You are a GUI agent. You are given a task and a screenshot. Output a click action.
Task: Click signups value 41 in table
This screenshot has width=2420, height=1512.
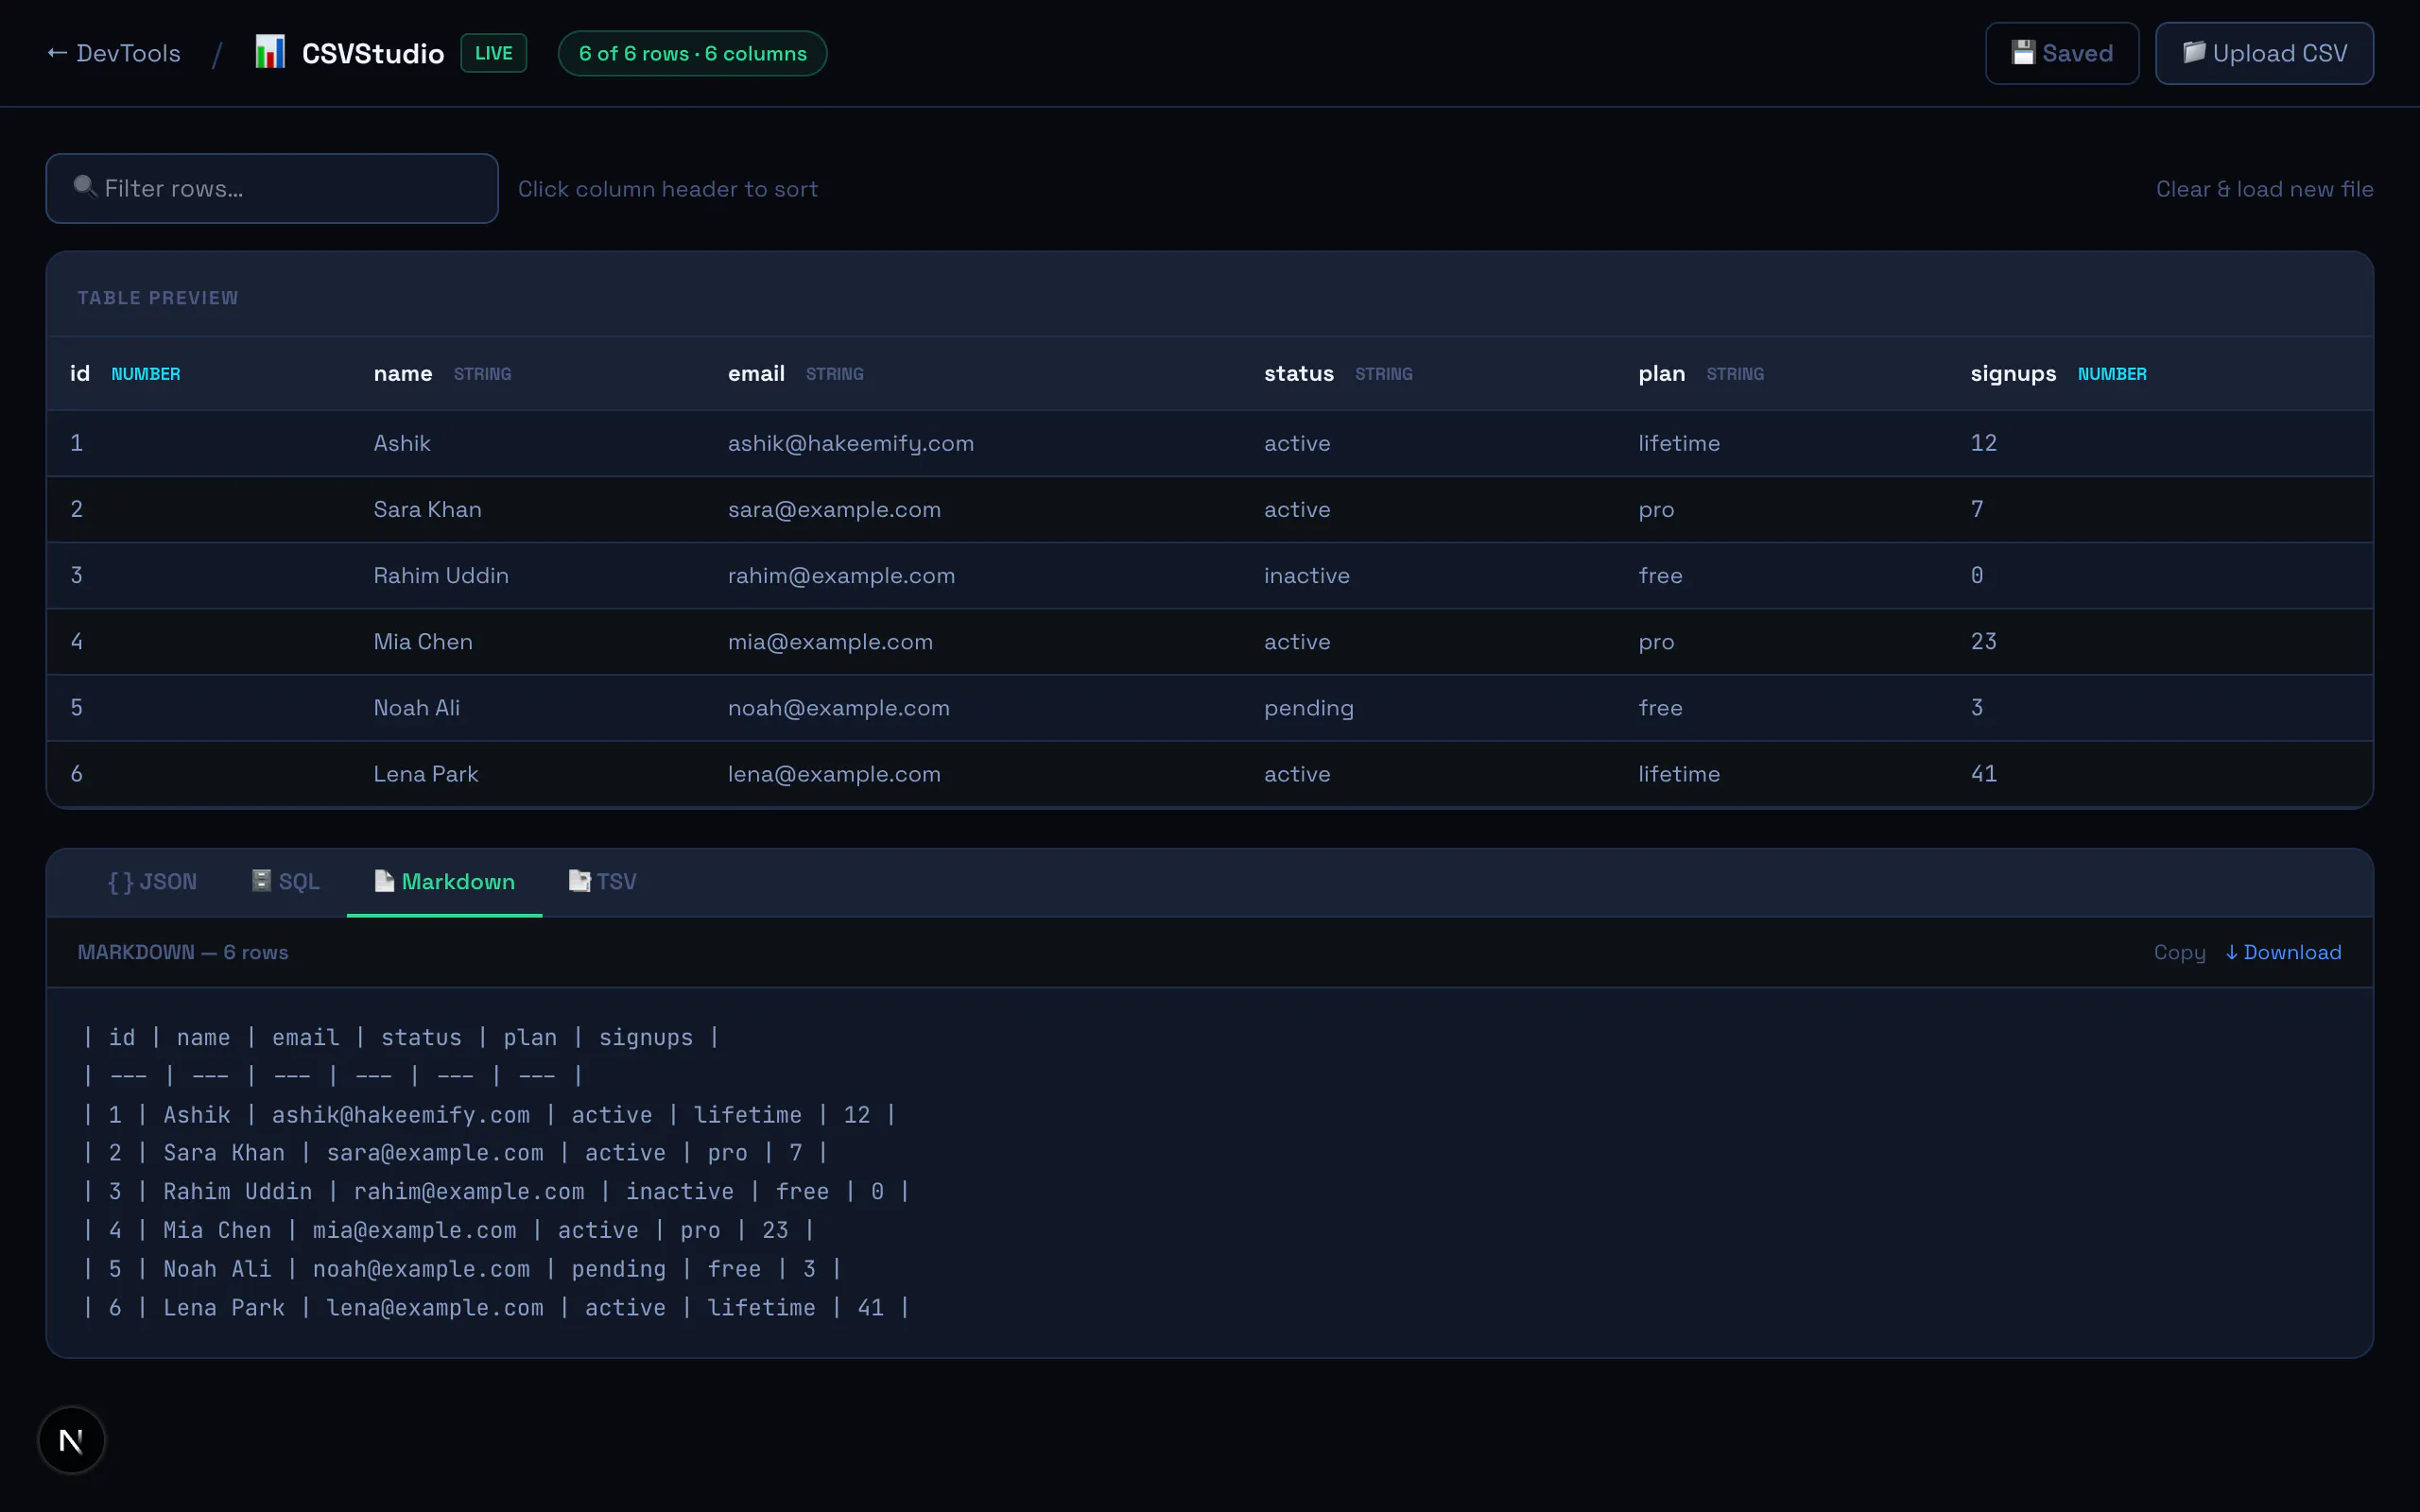coord(1983,773)
